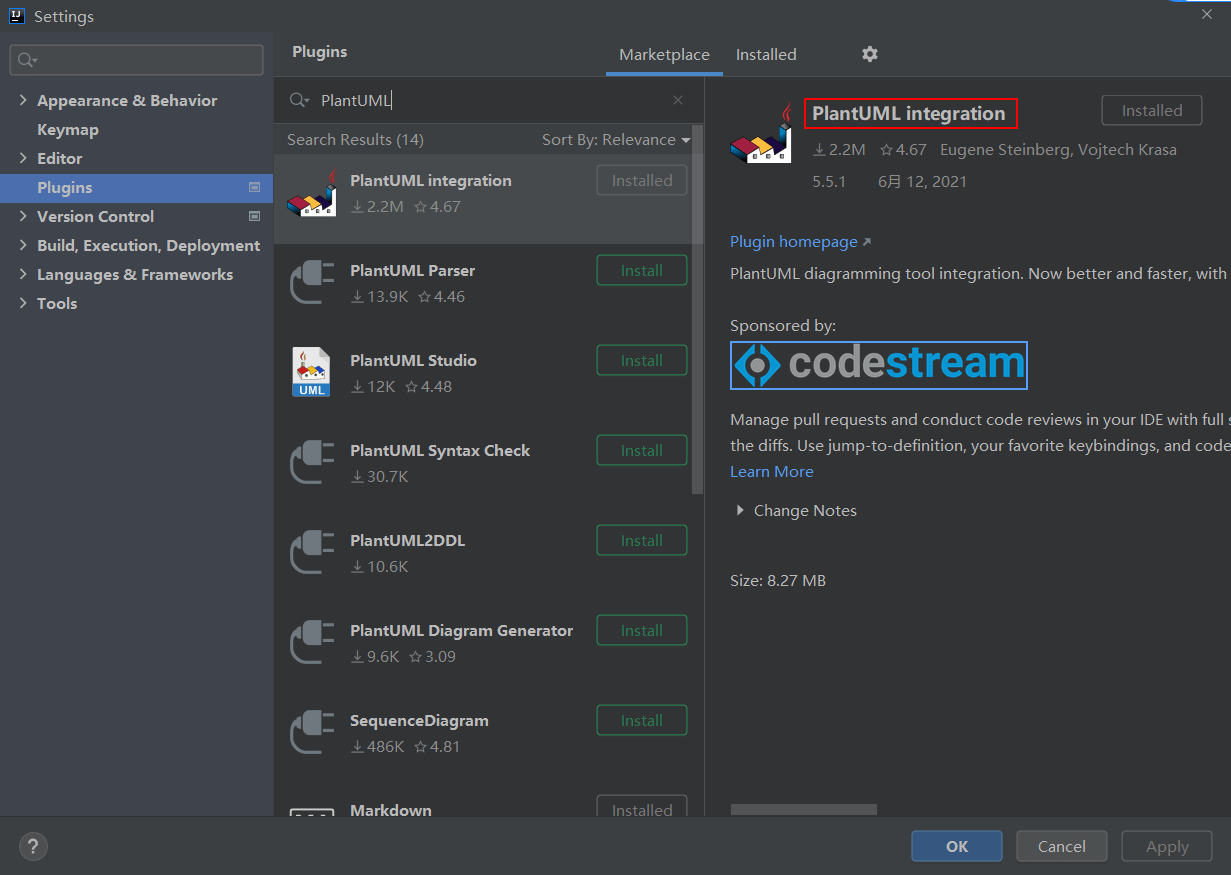Click Installed button on PlantUML integration row
The width and height of the screenshot is (1231, 875).
pos(642,180)
